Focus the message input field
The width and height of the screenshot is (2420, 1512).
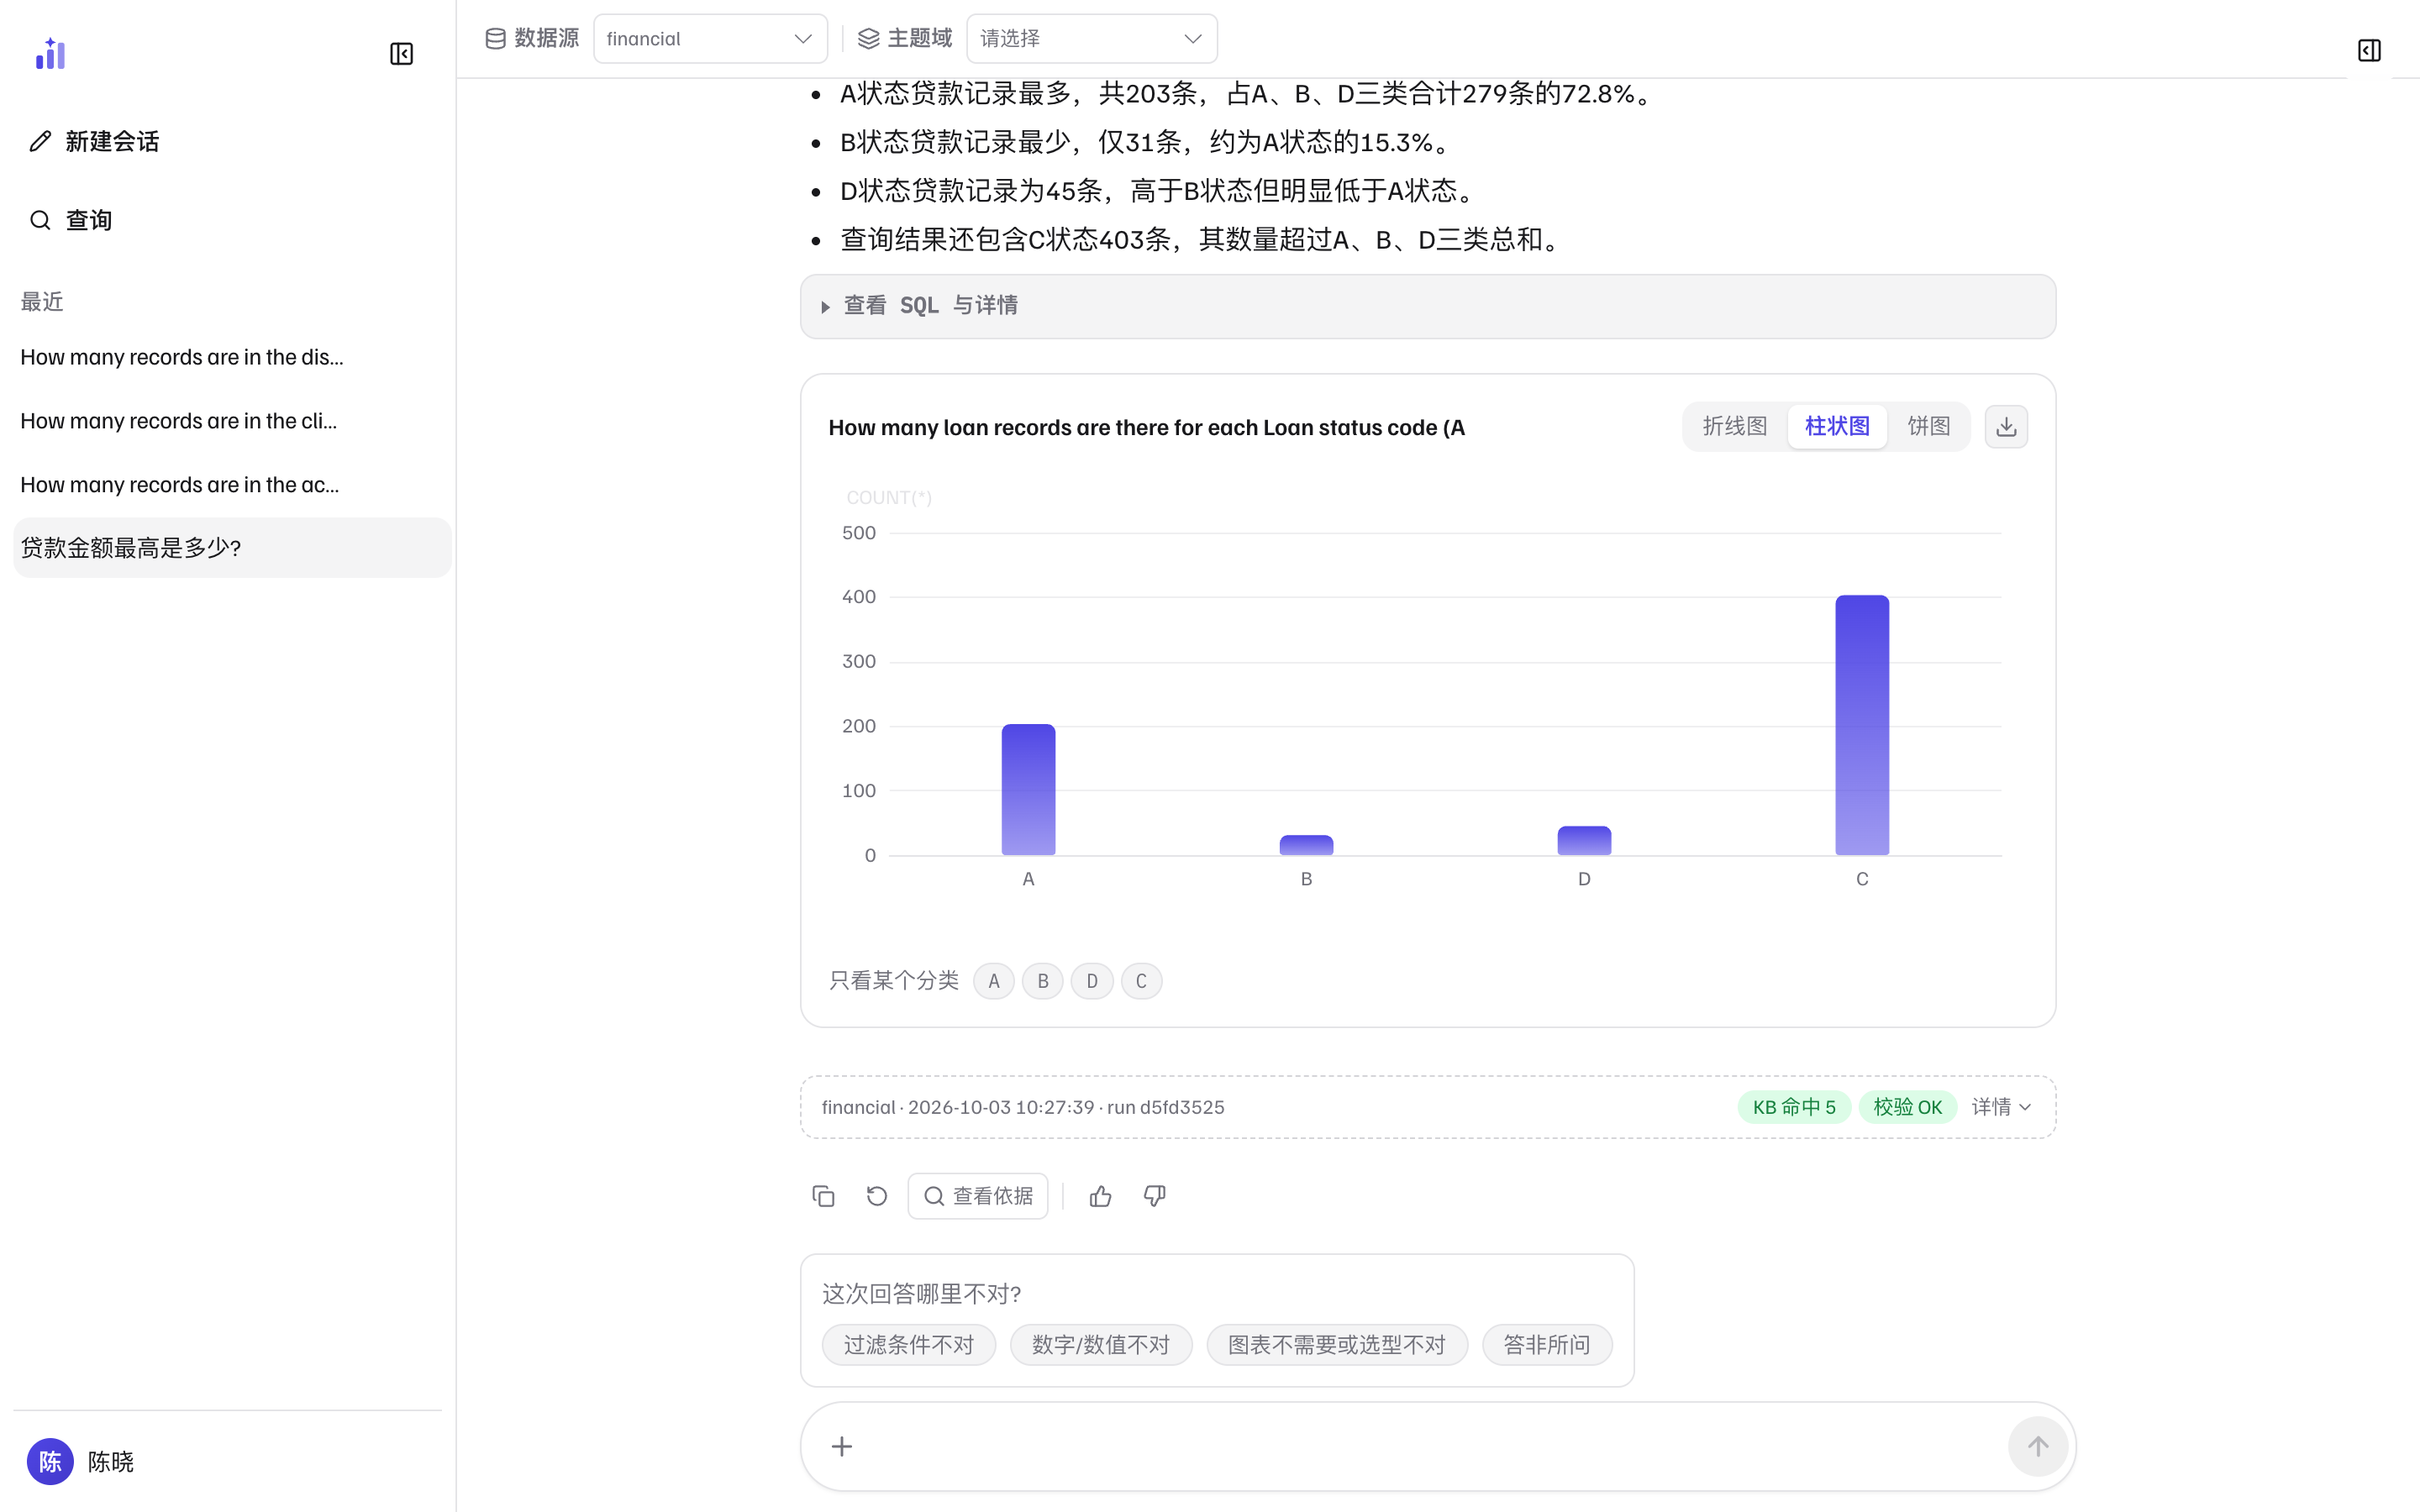click(x=1430, y=1446)
